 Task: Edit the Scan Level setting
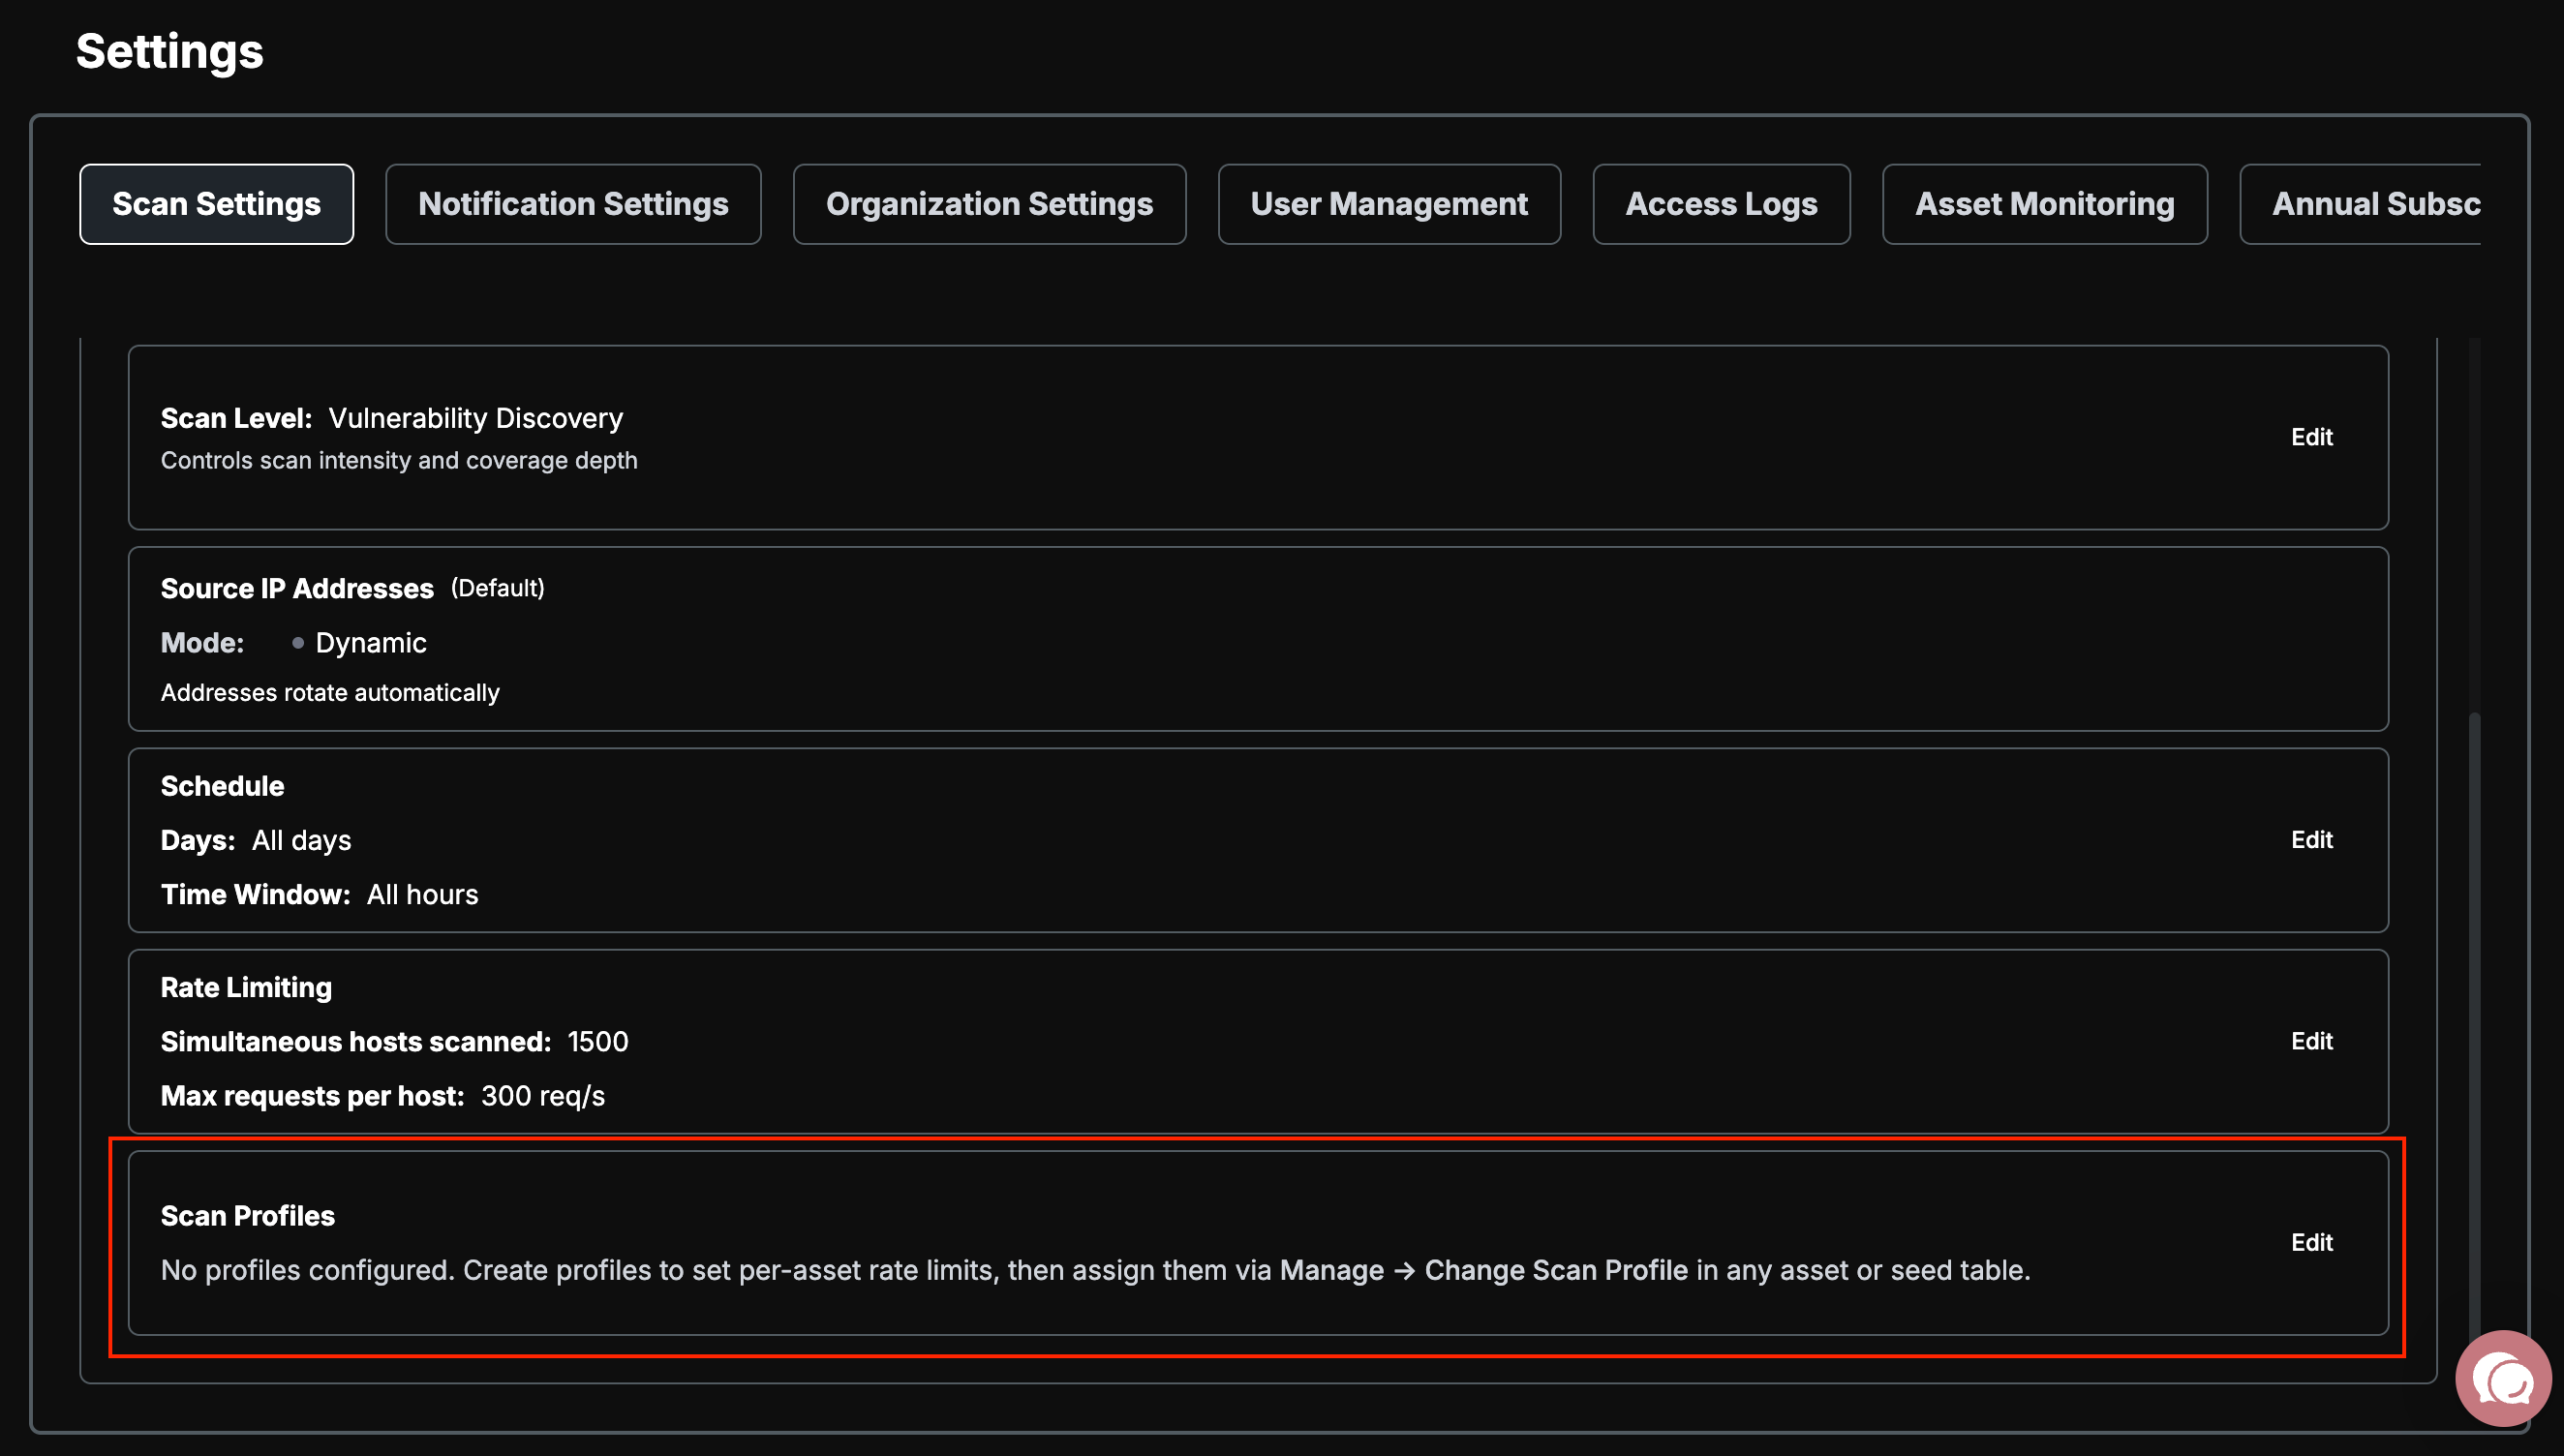pos(2311,437)
